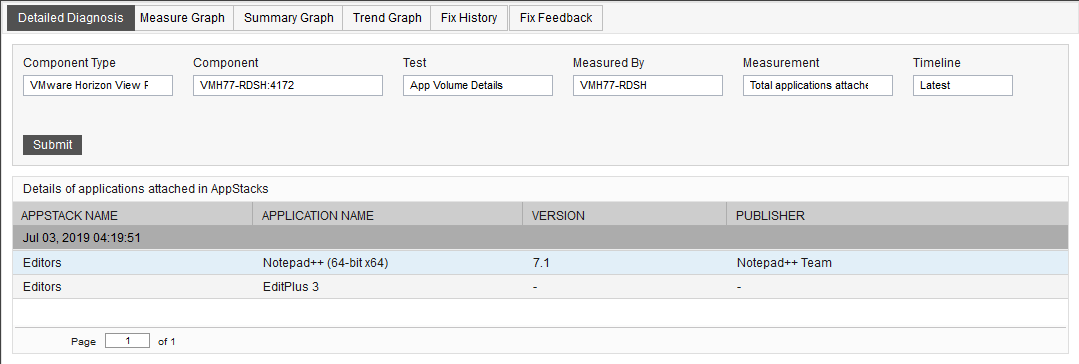Viewport: 1079px width, 364px height.
Task: Open the Trend Graph tab
Action: coord(387,18)
